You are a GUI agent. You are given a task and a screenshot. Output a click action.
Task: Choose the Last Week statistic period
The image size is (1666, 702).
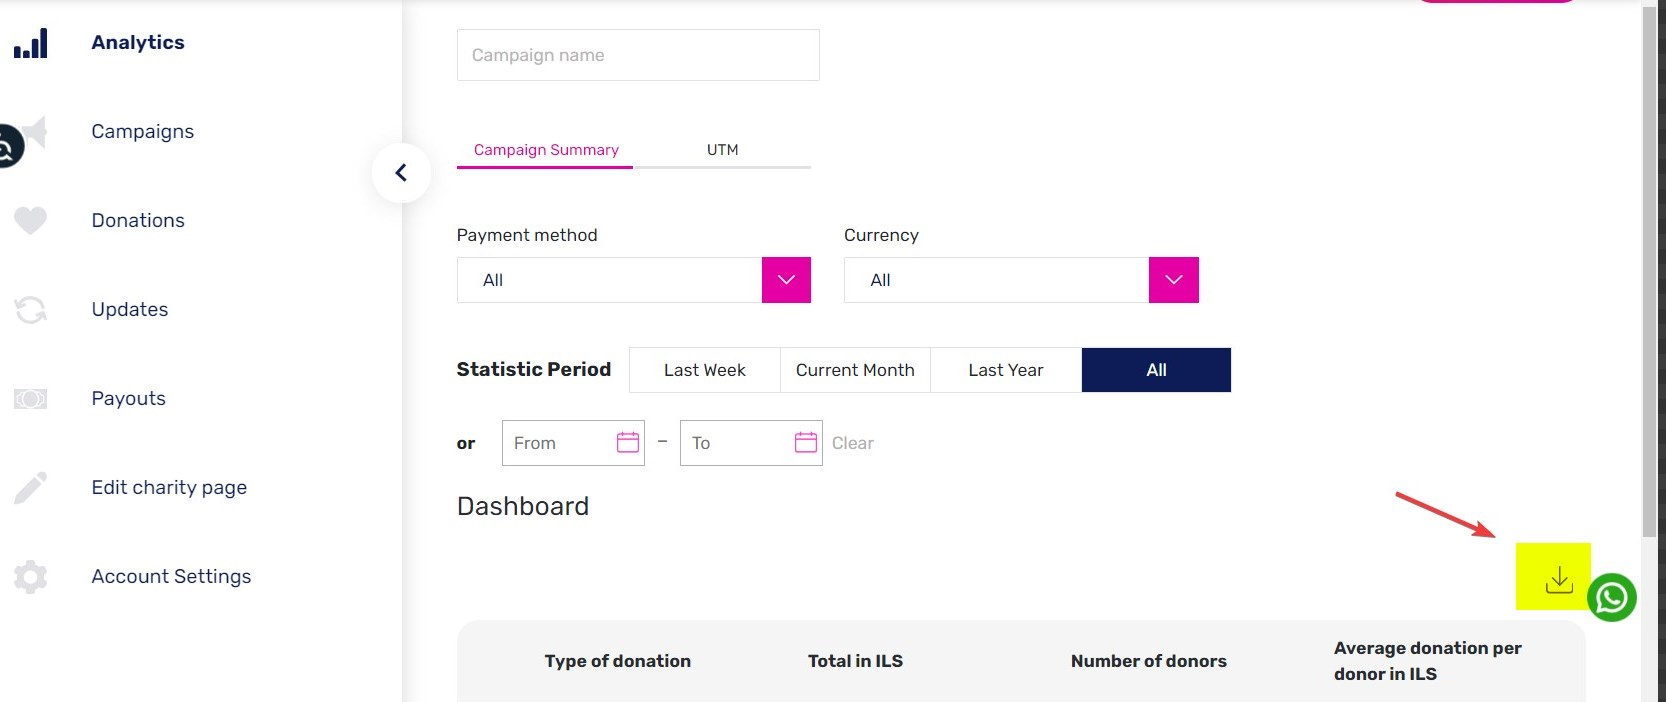click(705, 370)
